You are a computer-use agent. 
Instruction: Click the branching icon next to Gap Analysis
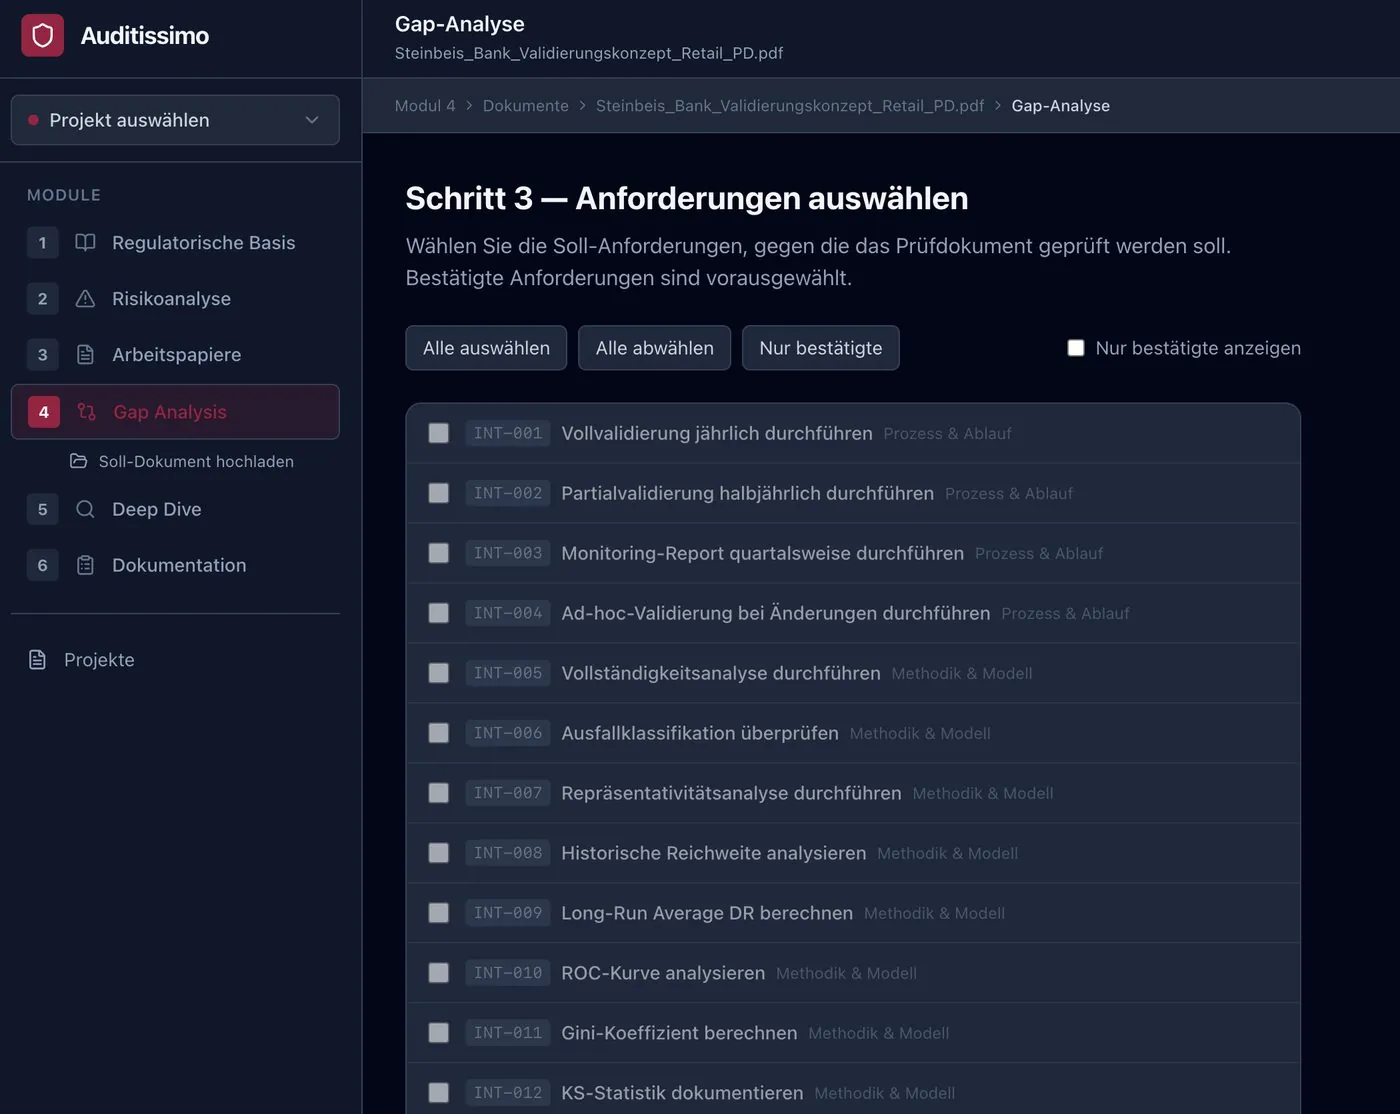pos(85,411)
